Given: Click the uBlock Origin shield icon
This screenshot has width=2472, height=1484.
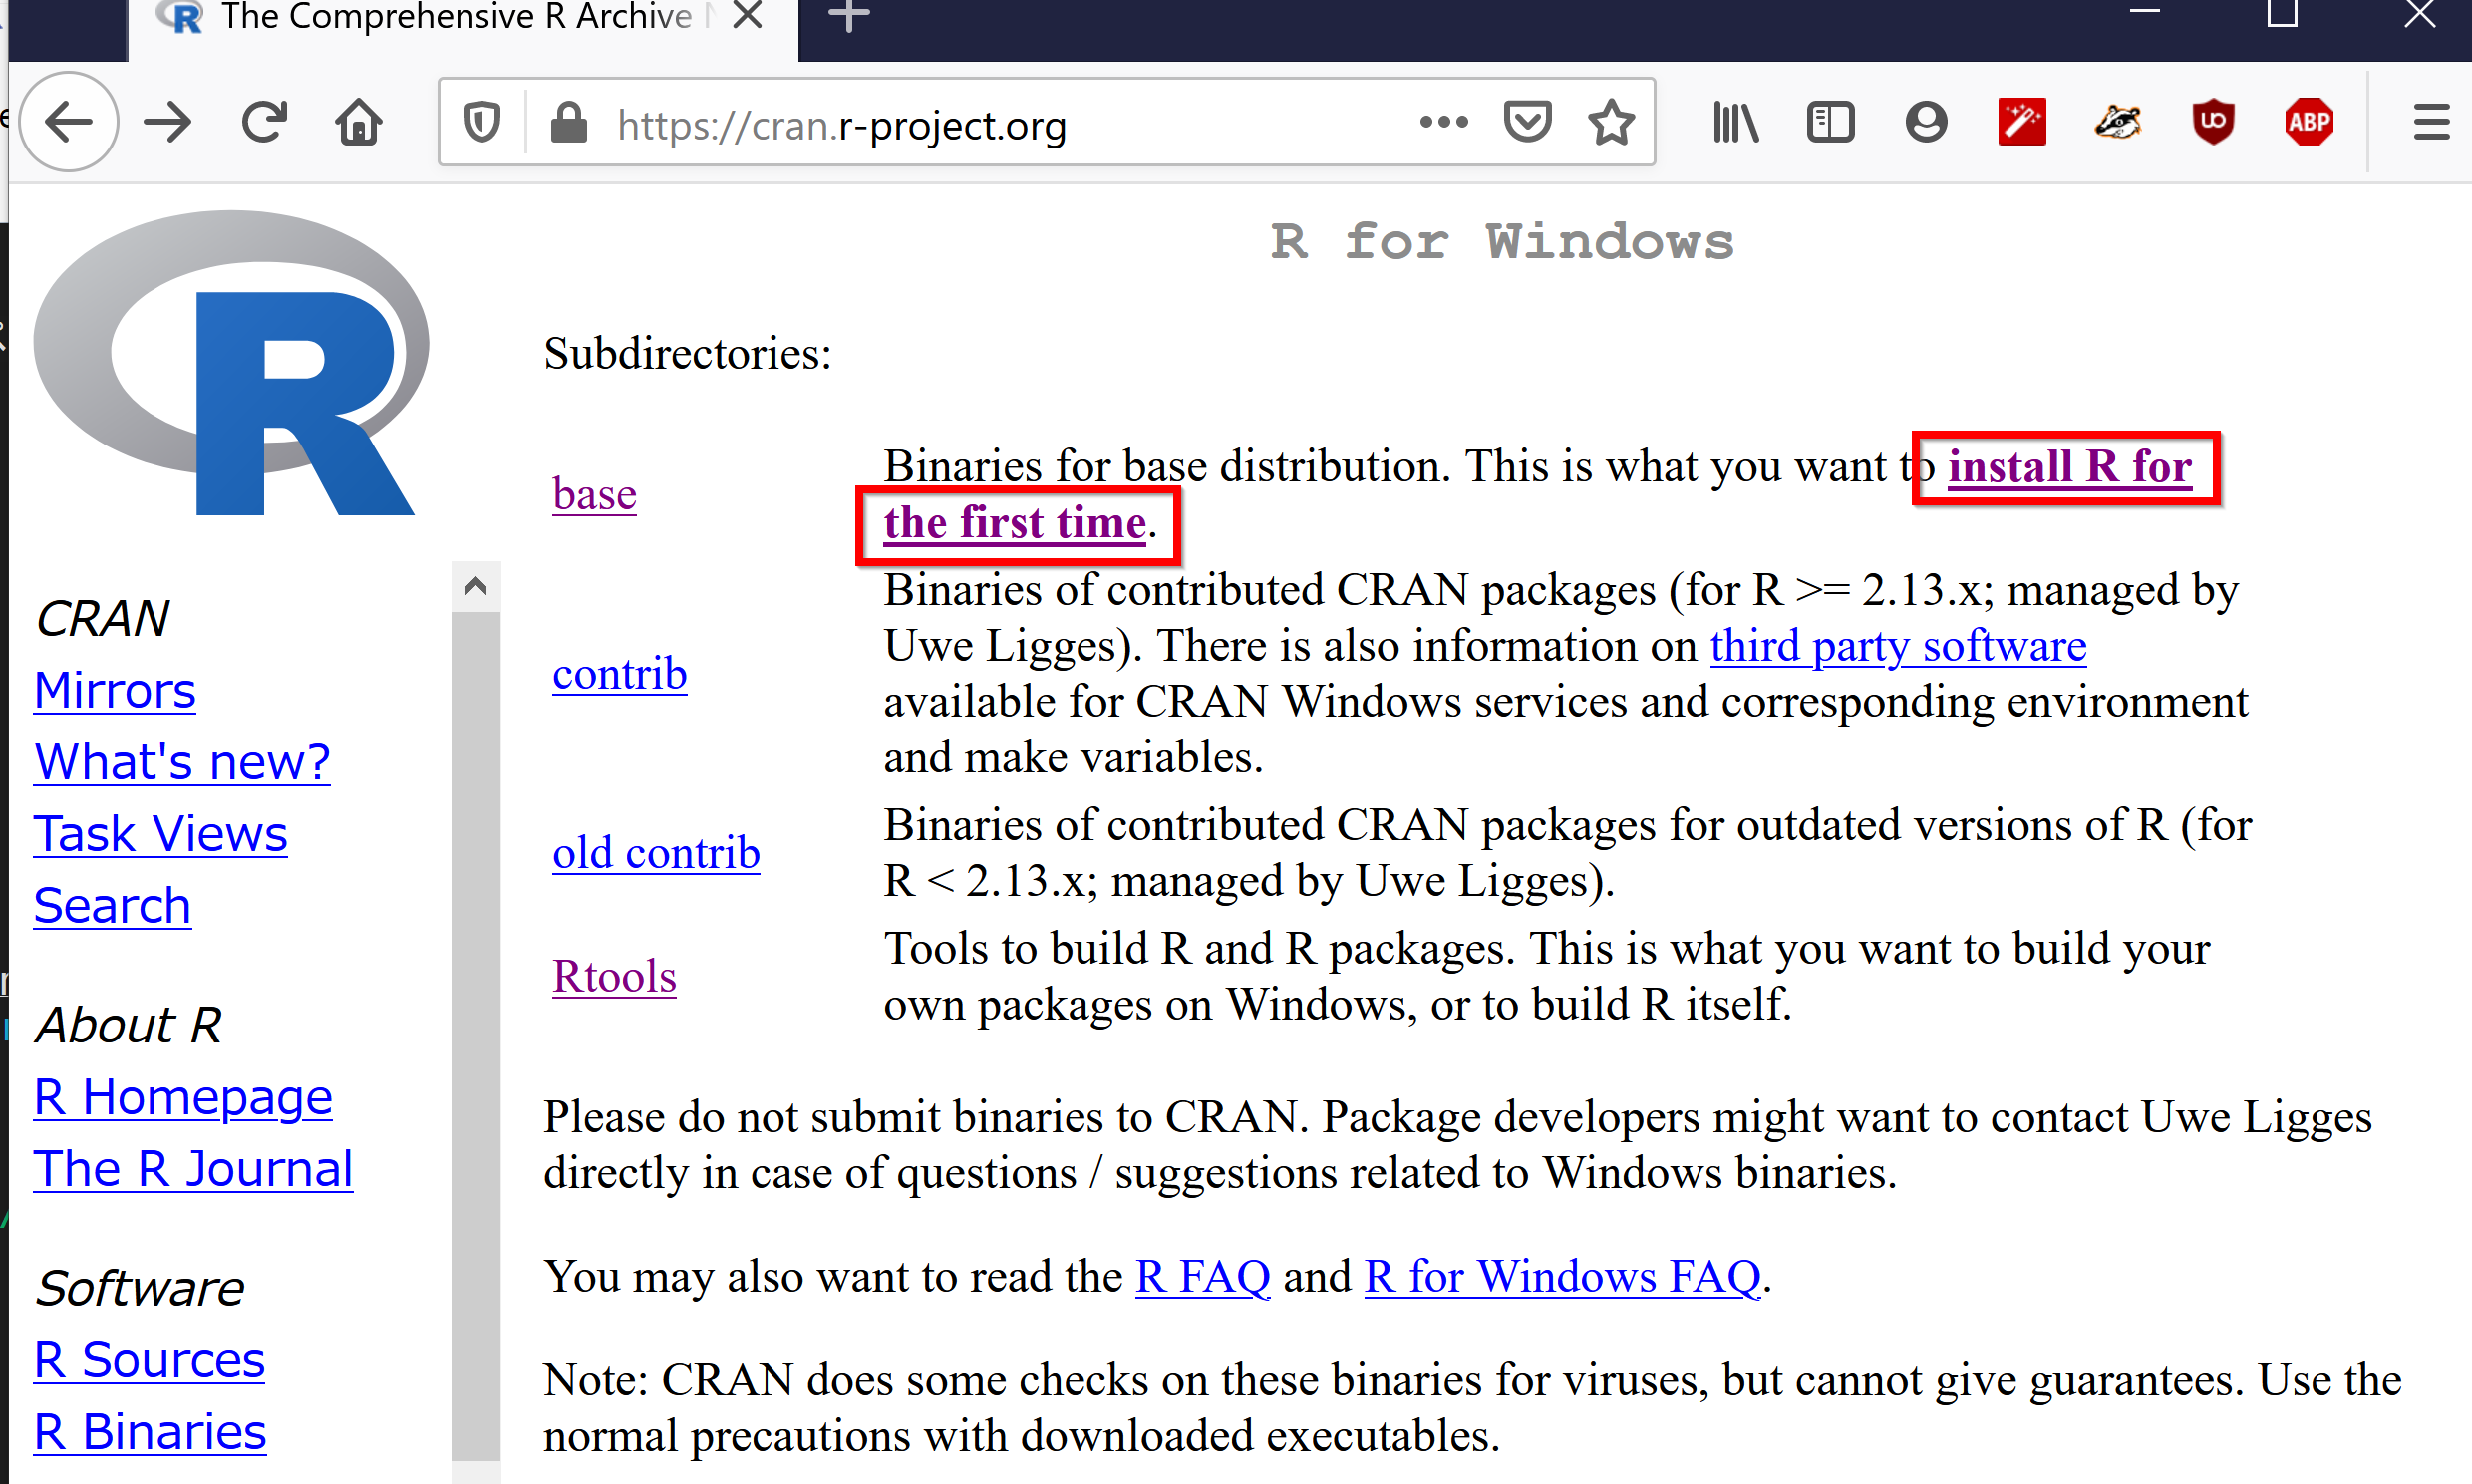Looking at the screenshot, I should click(2213, 124).
